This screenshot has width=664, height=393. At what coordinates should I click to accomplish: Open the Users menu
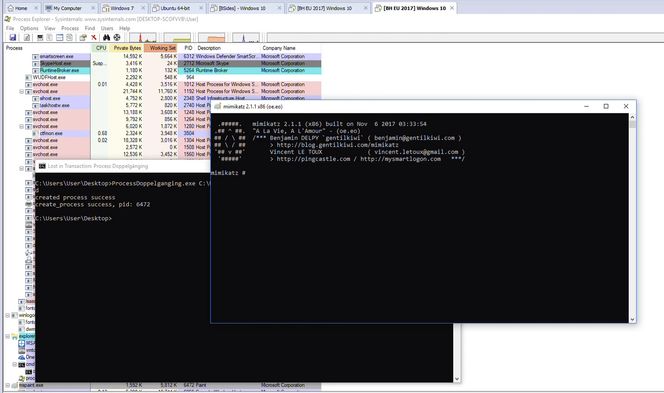(107, 28)
